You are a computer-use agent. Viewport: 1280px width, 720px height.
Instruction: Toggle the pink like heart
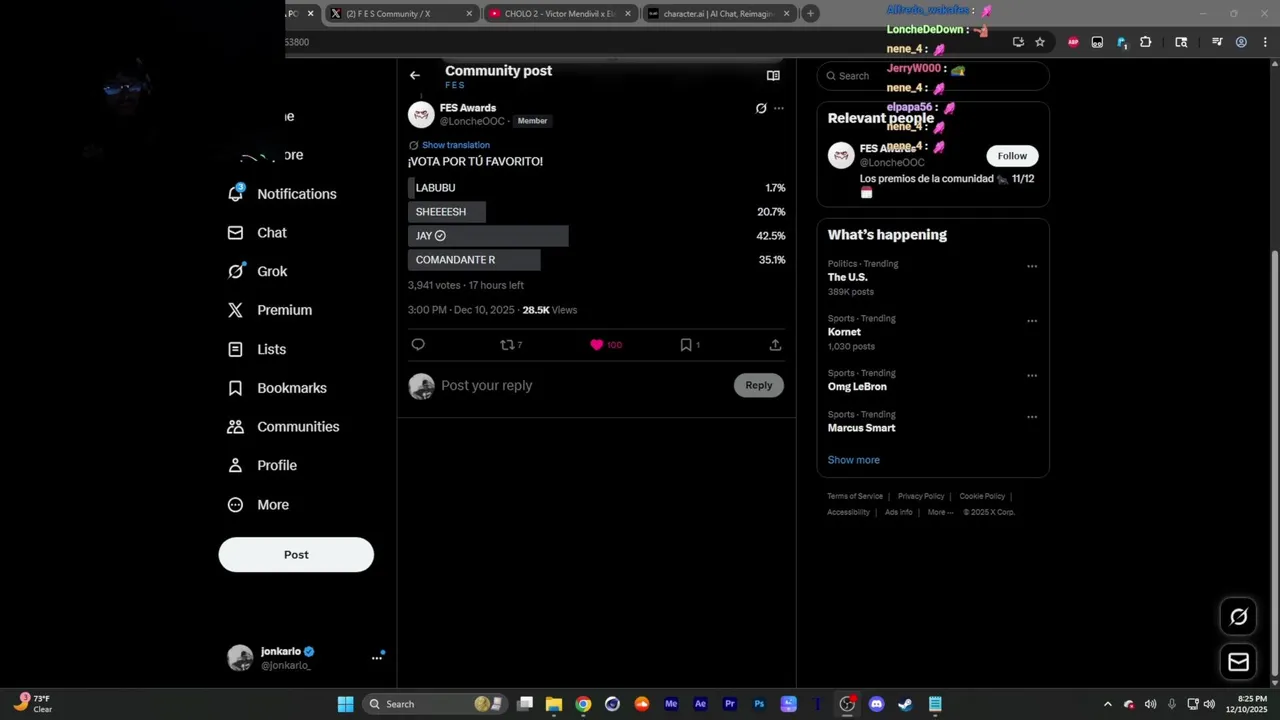(x=597, y=344)
